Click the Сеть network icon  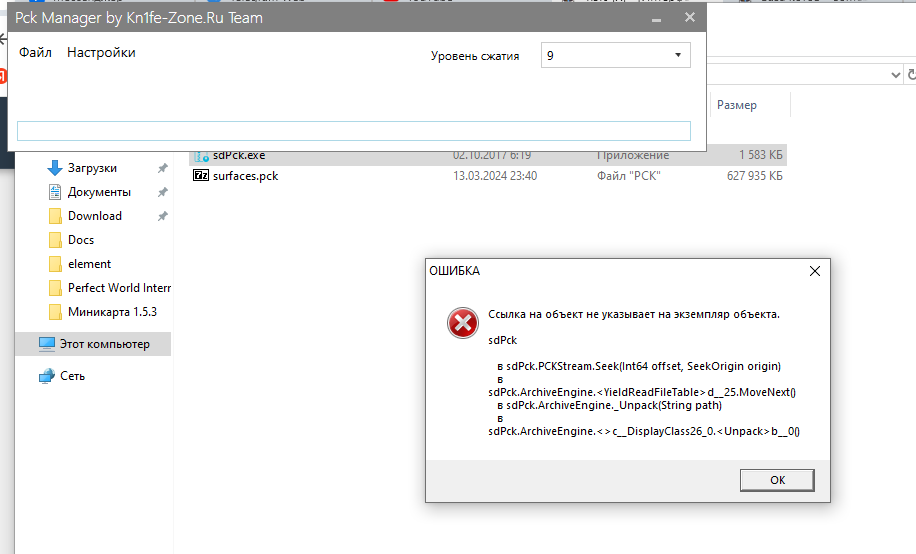(x=47, y=376)
